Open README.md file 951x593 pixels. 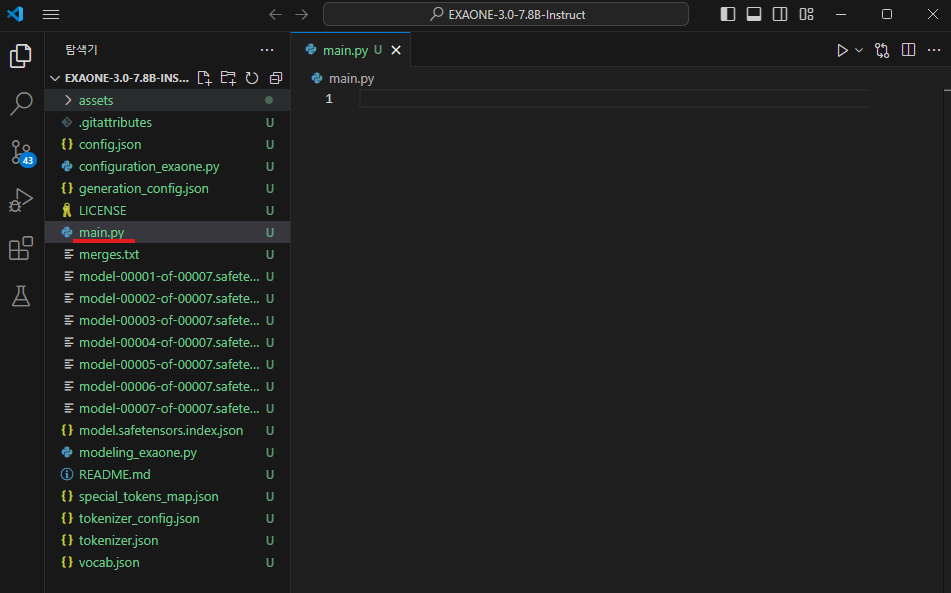click(167, 475)
